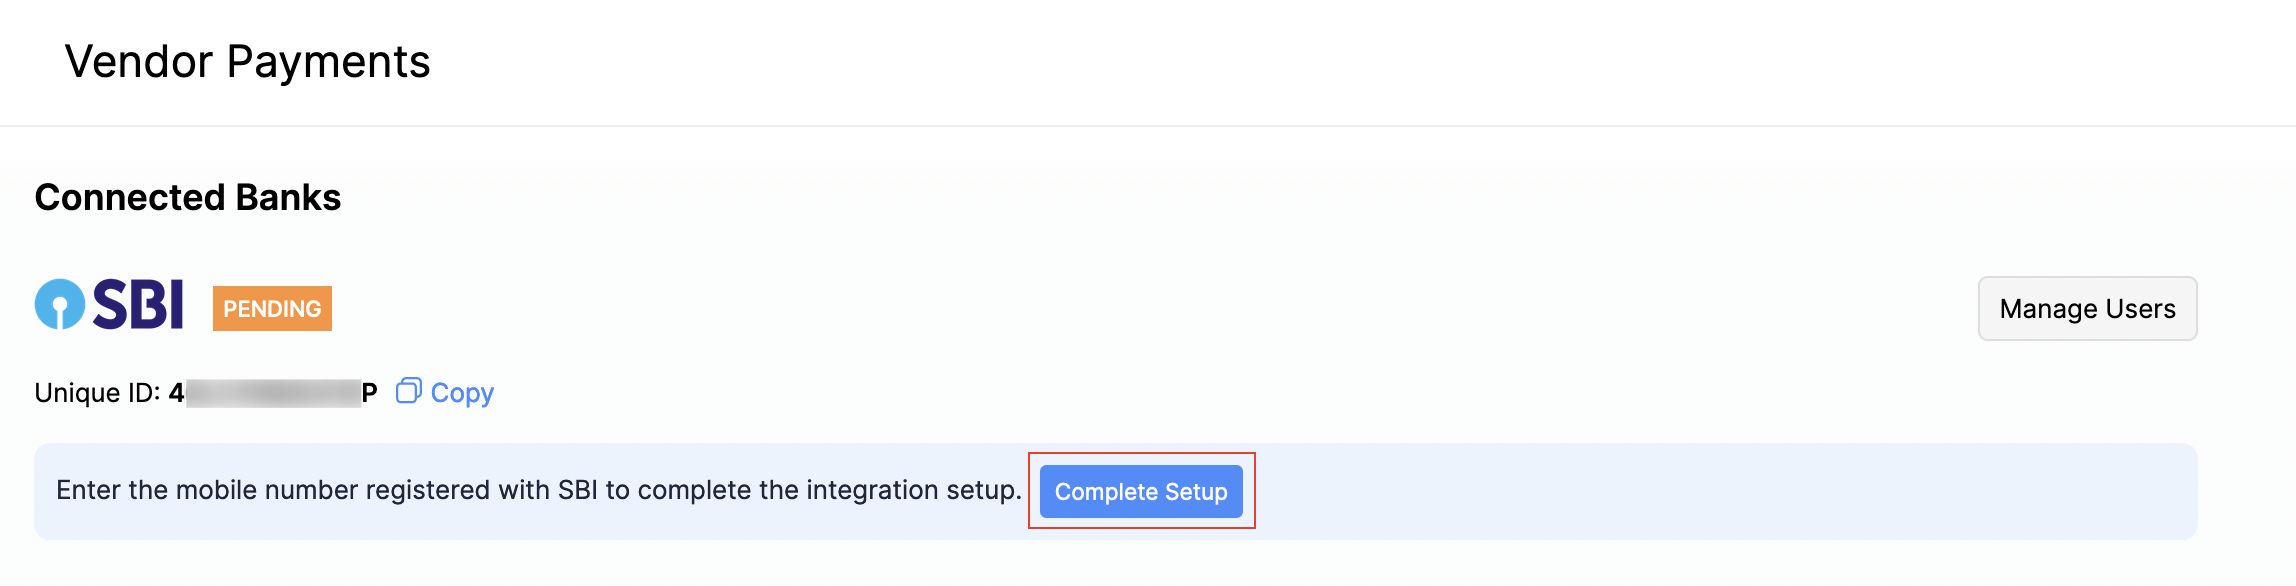2296x586 pixels.
Task: Click the SBI wordmark lettering
Action: click(138, 304)
